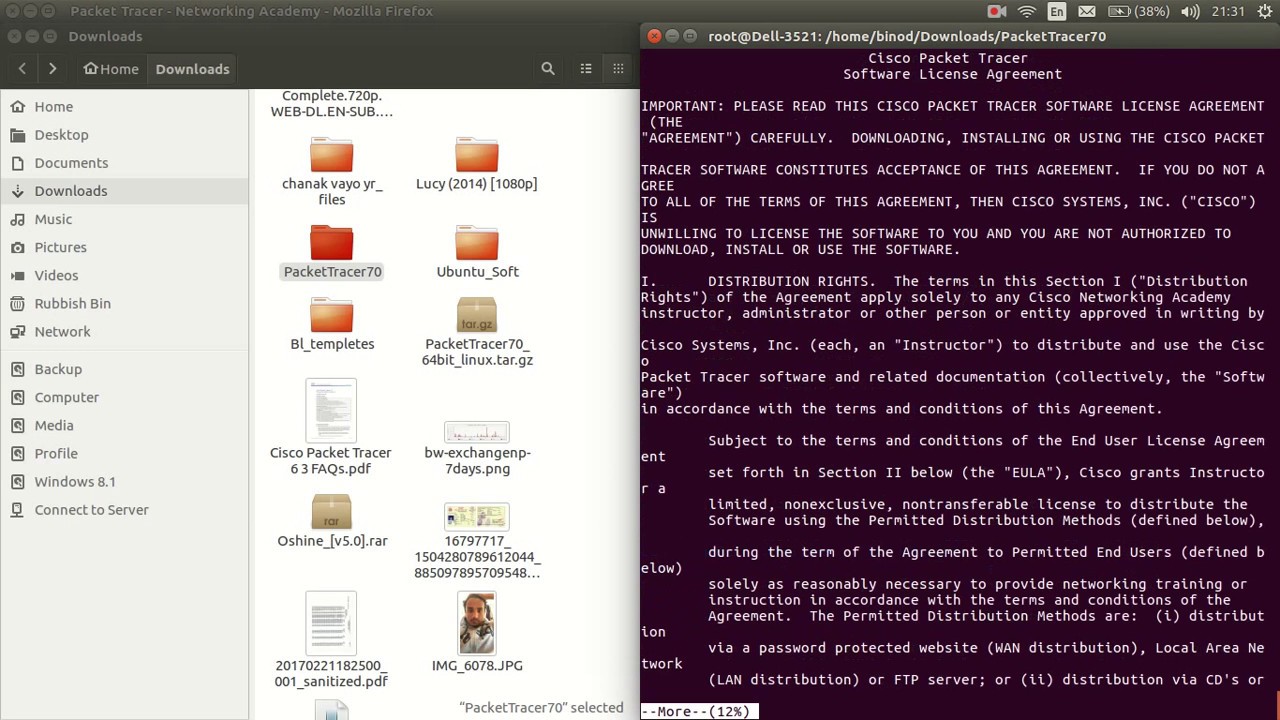
Task: Go forward in Files navigation
Action: coord(52,69)
